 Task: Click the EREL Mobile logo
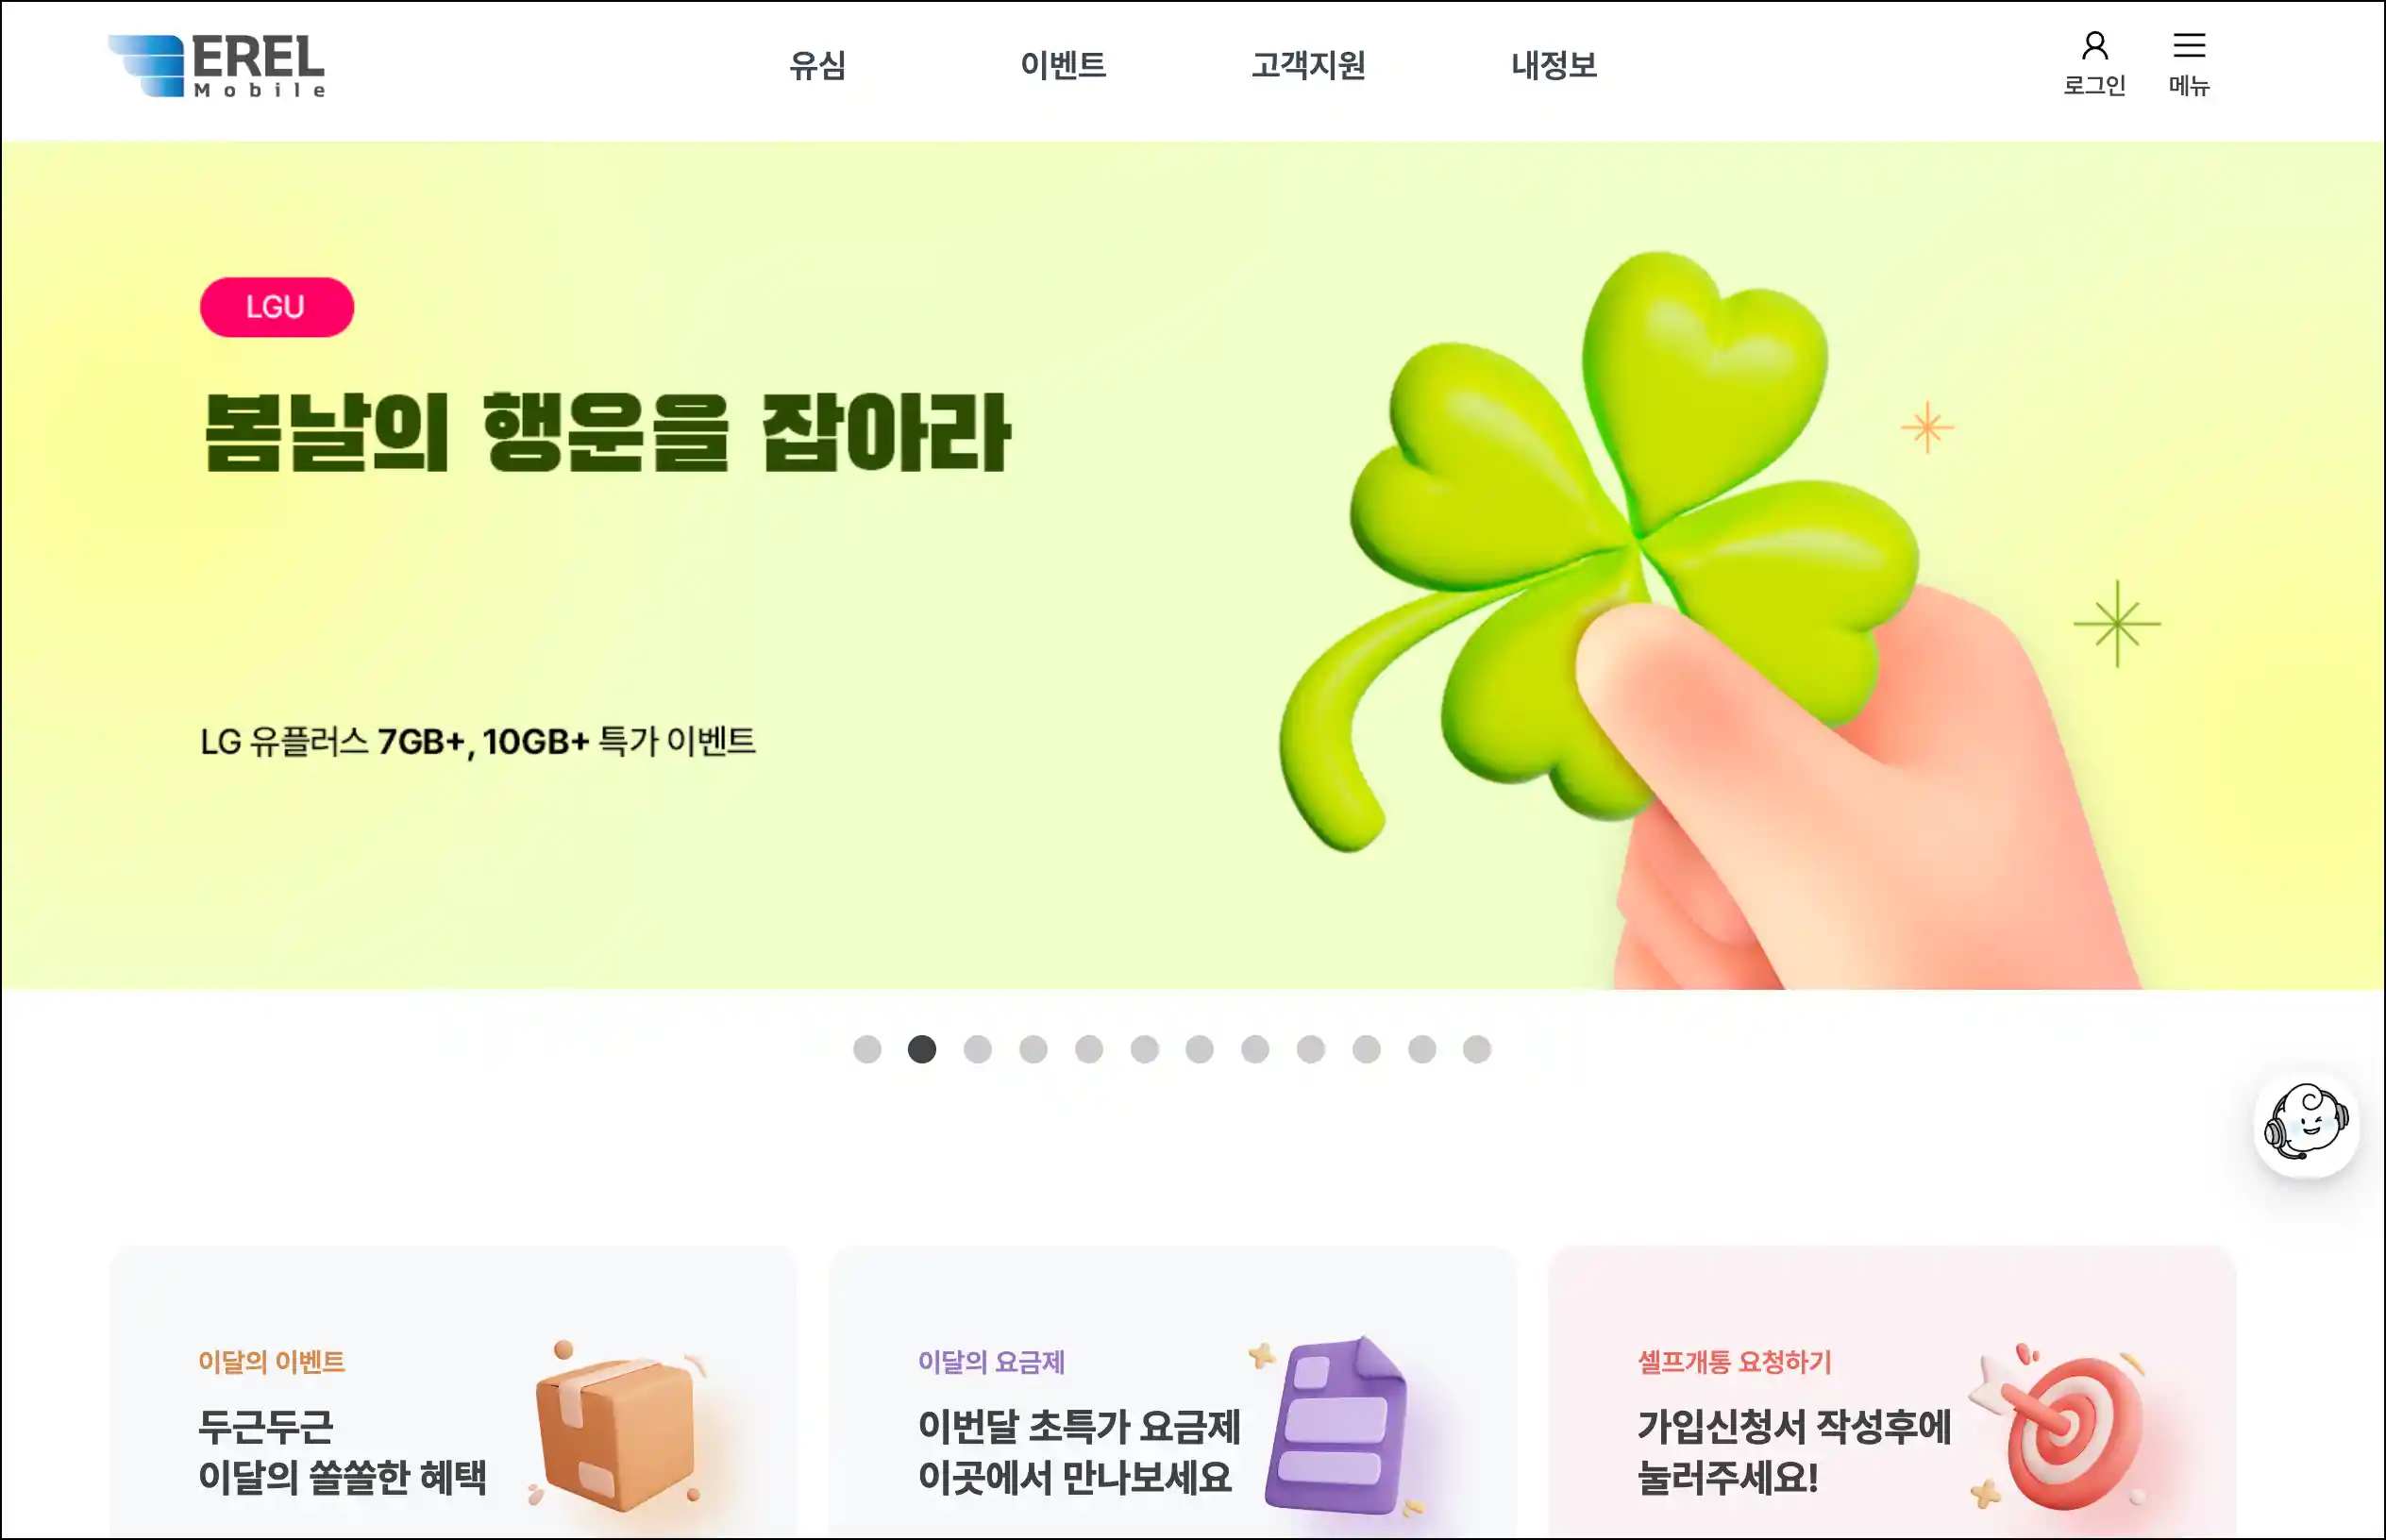[216, 66]
